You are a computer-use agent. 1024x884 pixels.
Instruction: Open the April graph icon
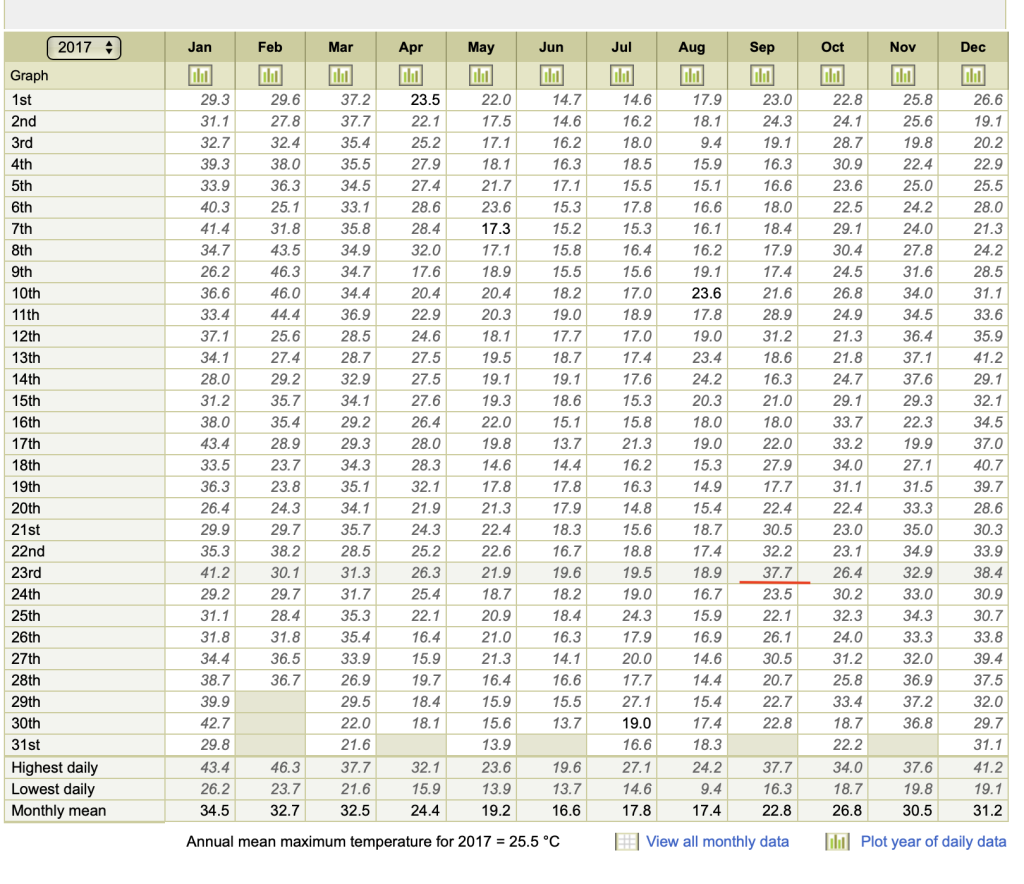(x=410, y=76)
